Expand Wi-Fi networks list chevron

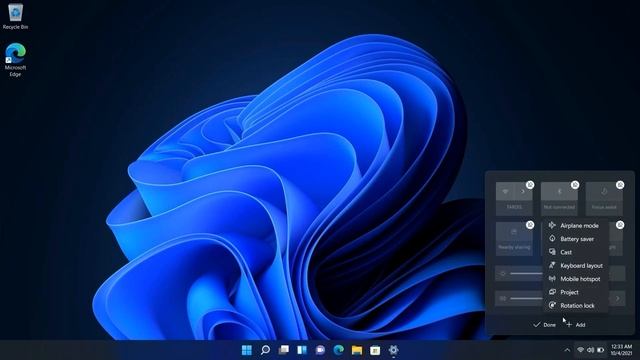tap(523, 191)
